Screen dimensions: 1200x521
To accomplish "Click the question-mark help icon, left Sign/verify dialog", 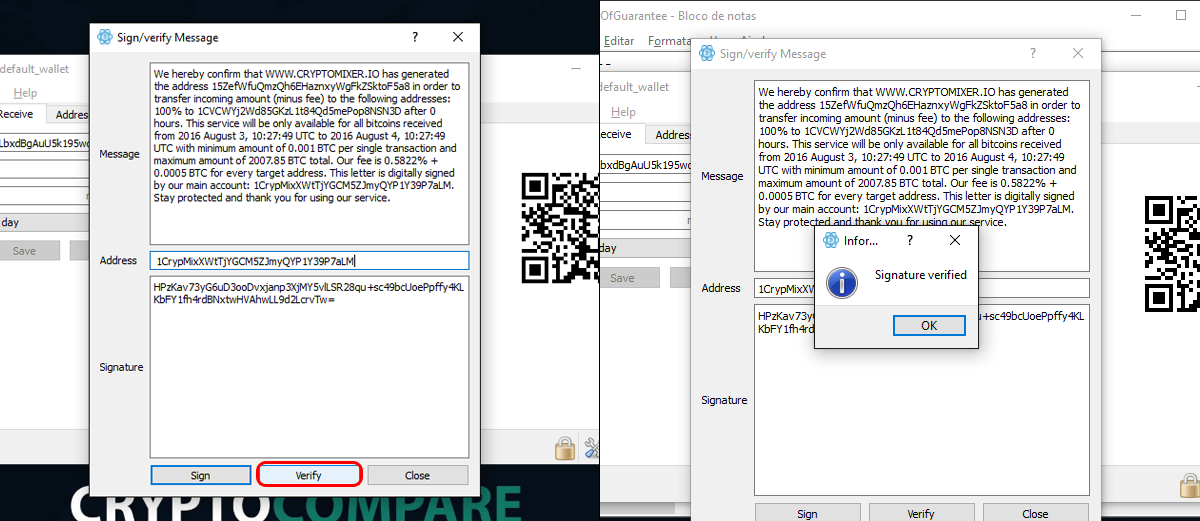I will coord(415,37).
